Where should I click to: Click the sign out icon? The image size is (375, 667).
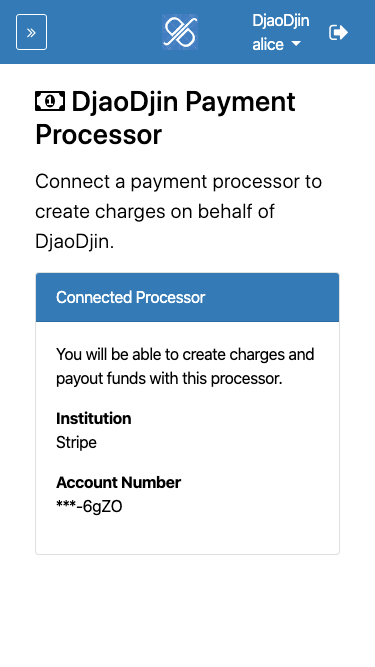click(x=338, y=32)
